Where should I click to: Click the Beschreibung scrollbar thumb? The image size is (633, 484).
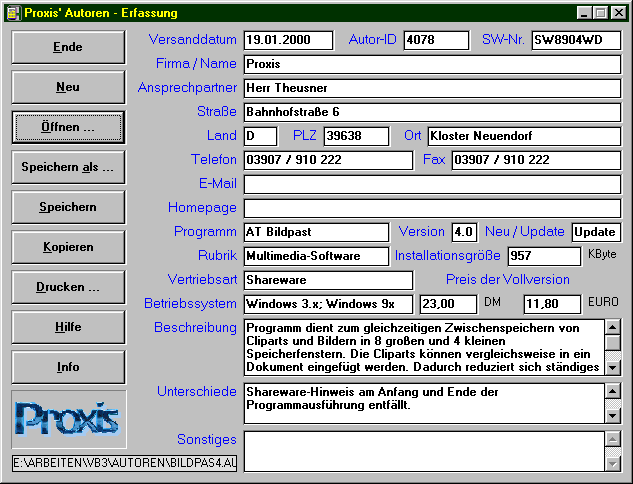[613, 342]
